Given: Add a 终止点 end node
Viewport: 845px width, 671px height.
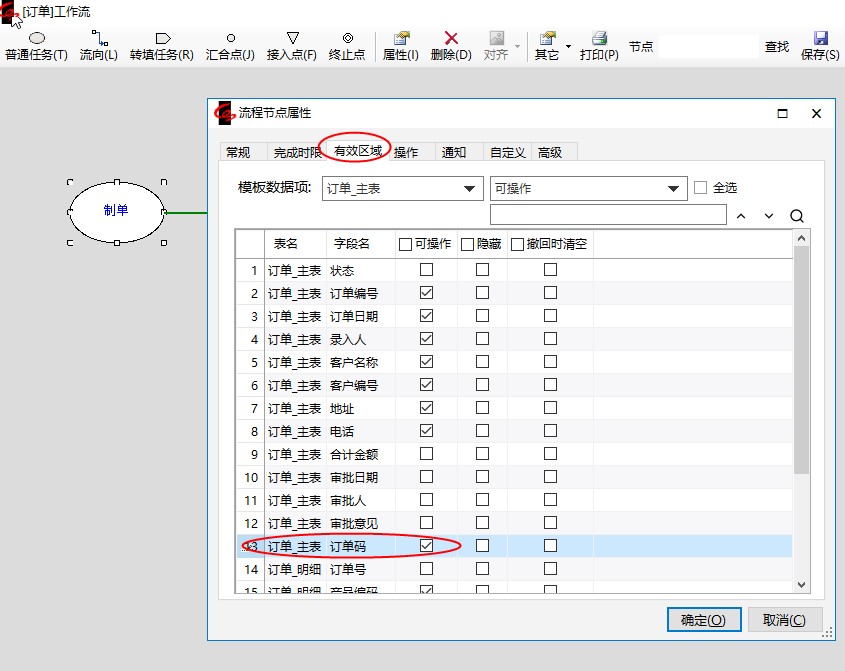Looking at the screenshot, I should click(x=347, y=46).
